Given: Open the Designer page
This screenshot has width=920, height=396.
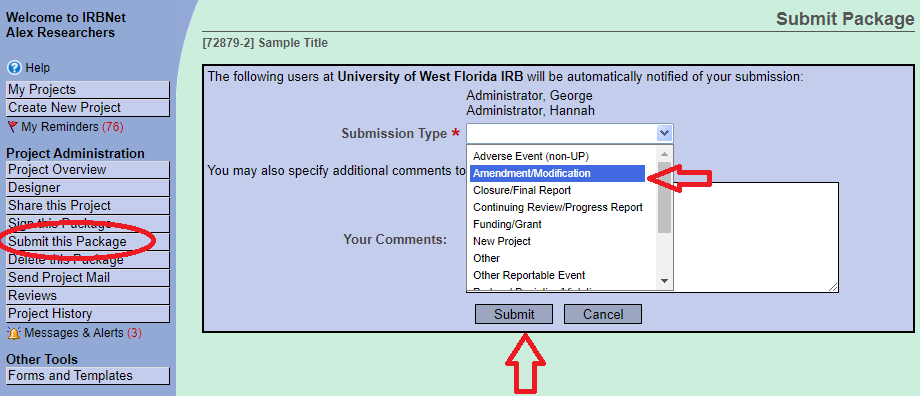Looking at the screenshot, I should (88, 188).
